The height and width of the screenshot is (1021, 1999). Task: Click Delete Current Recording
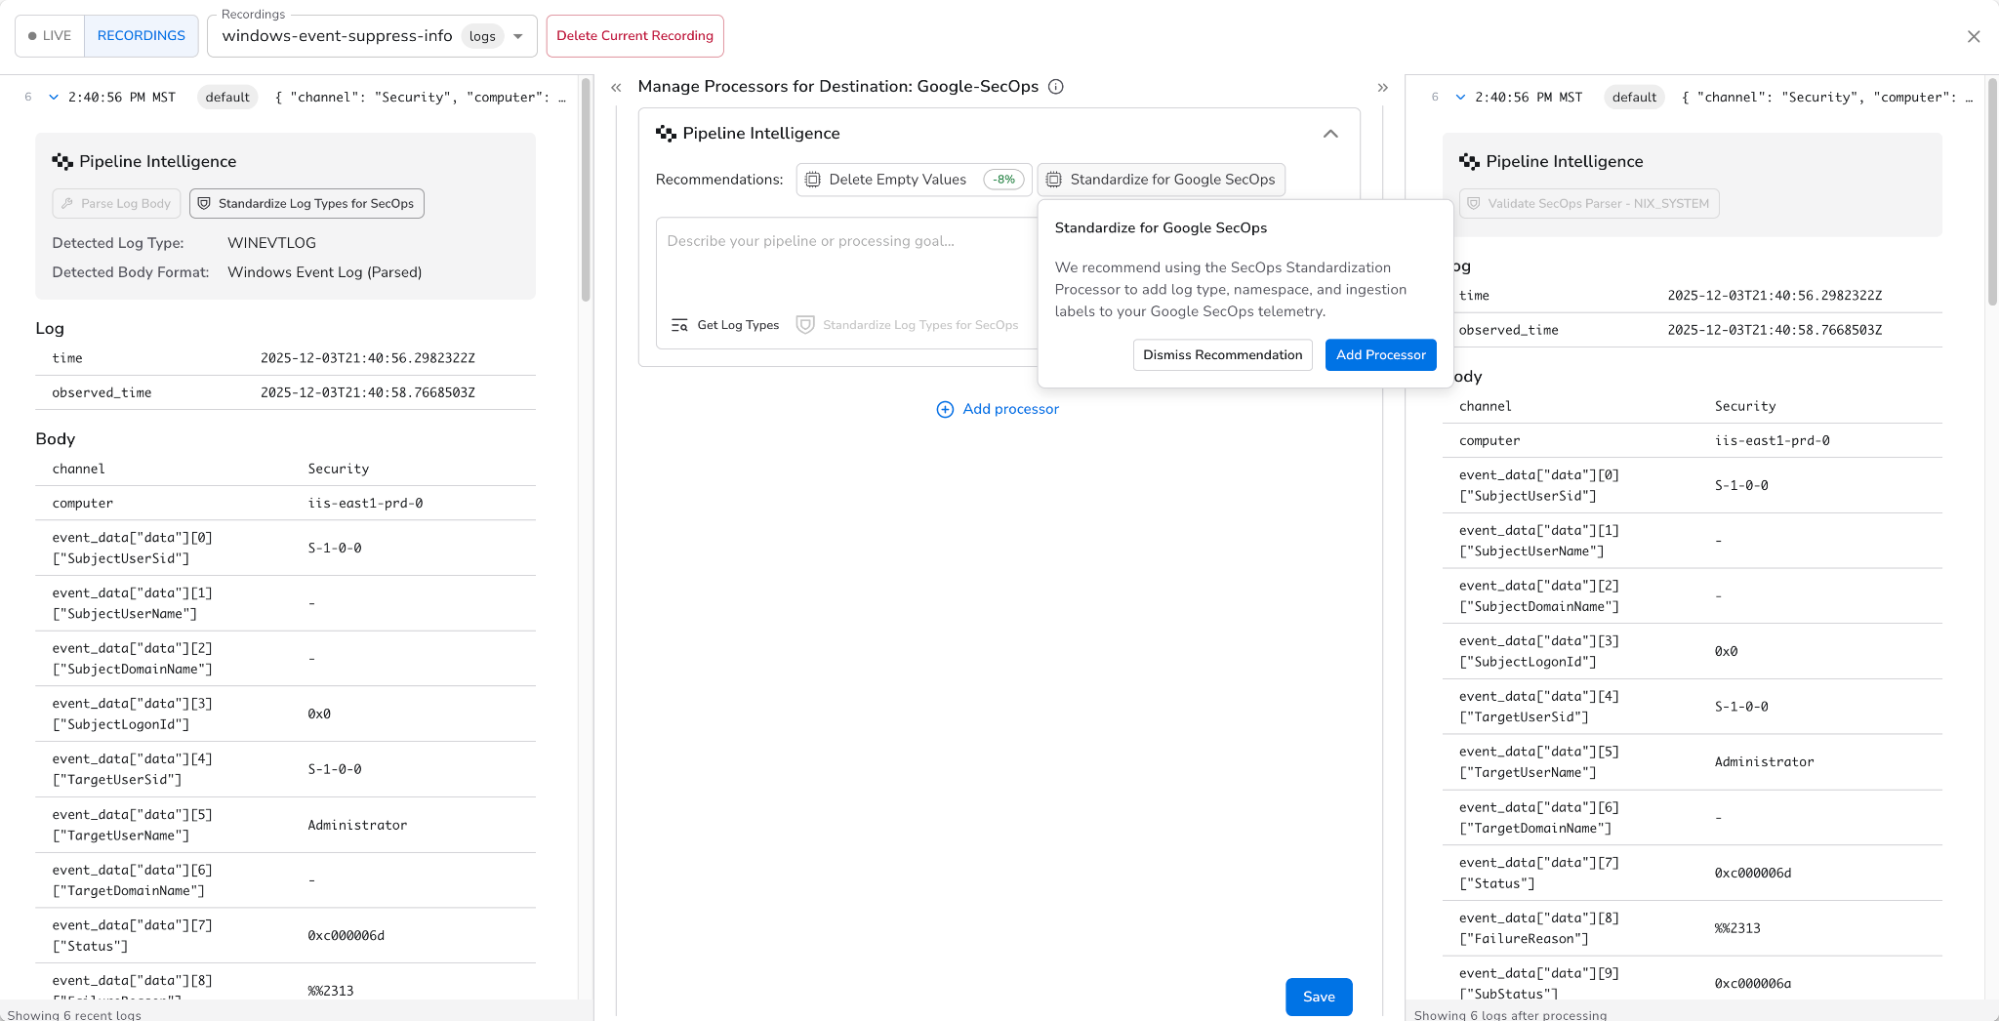(635, 35)
